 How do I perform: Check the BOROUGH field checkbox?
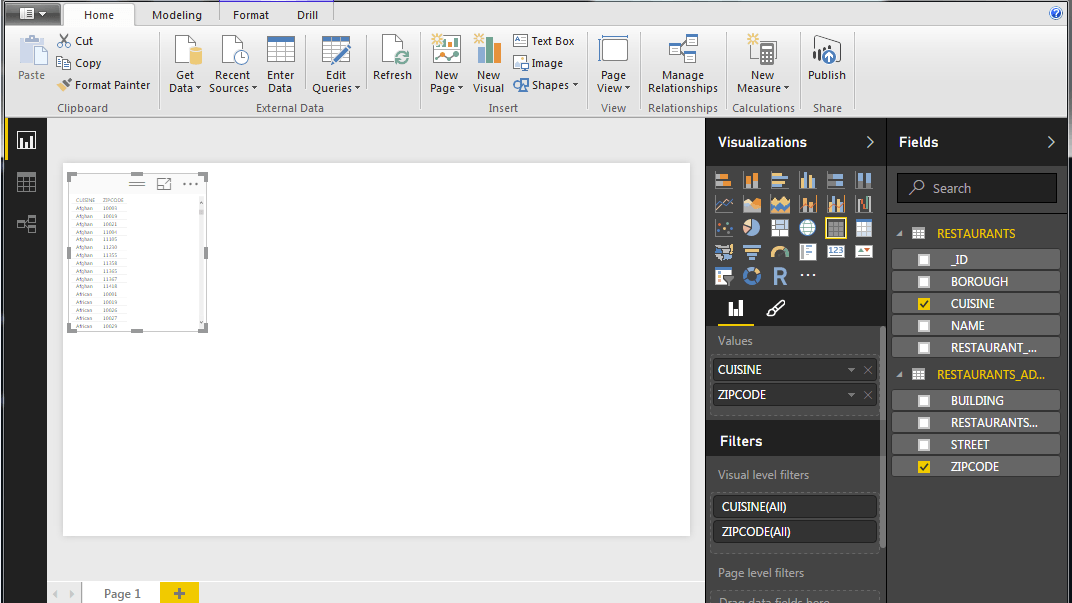pyautogui.click(x=924, y=282)
